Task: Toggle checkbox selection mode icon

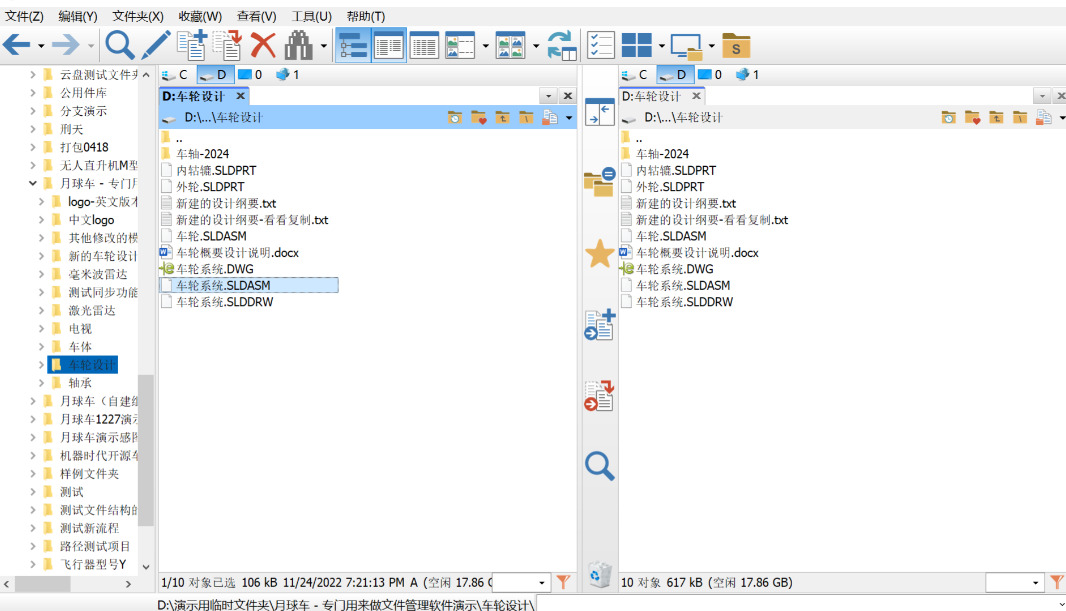Action: pos(601,46)
